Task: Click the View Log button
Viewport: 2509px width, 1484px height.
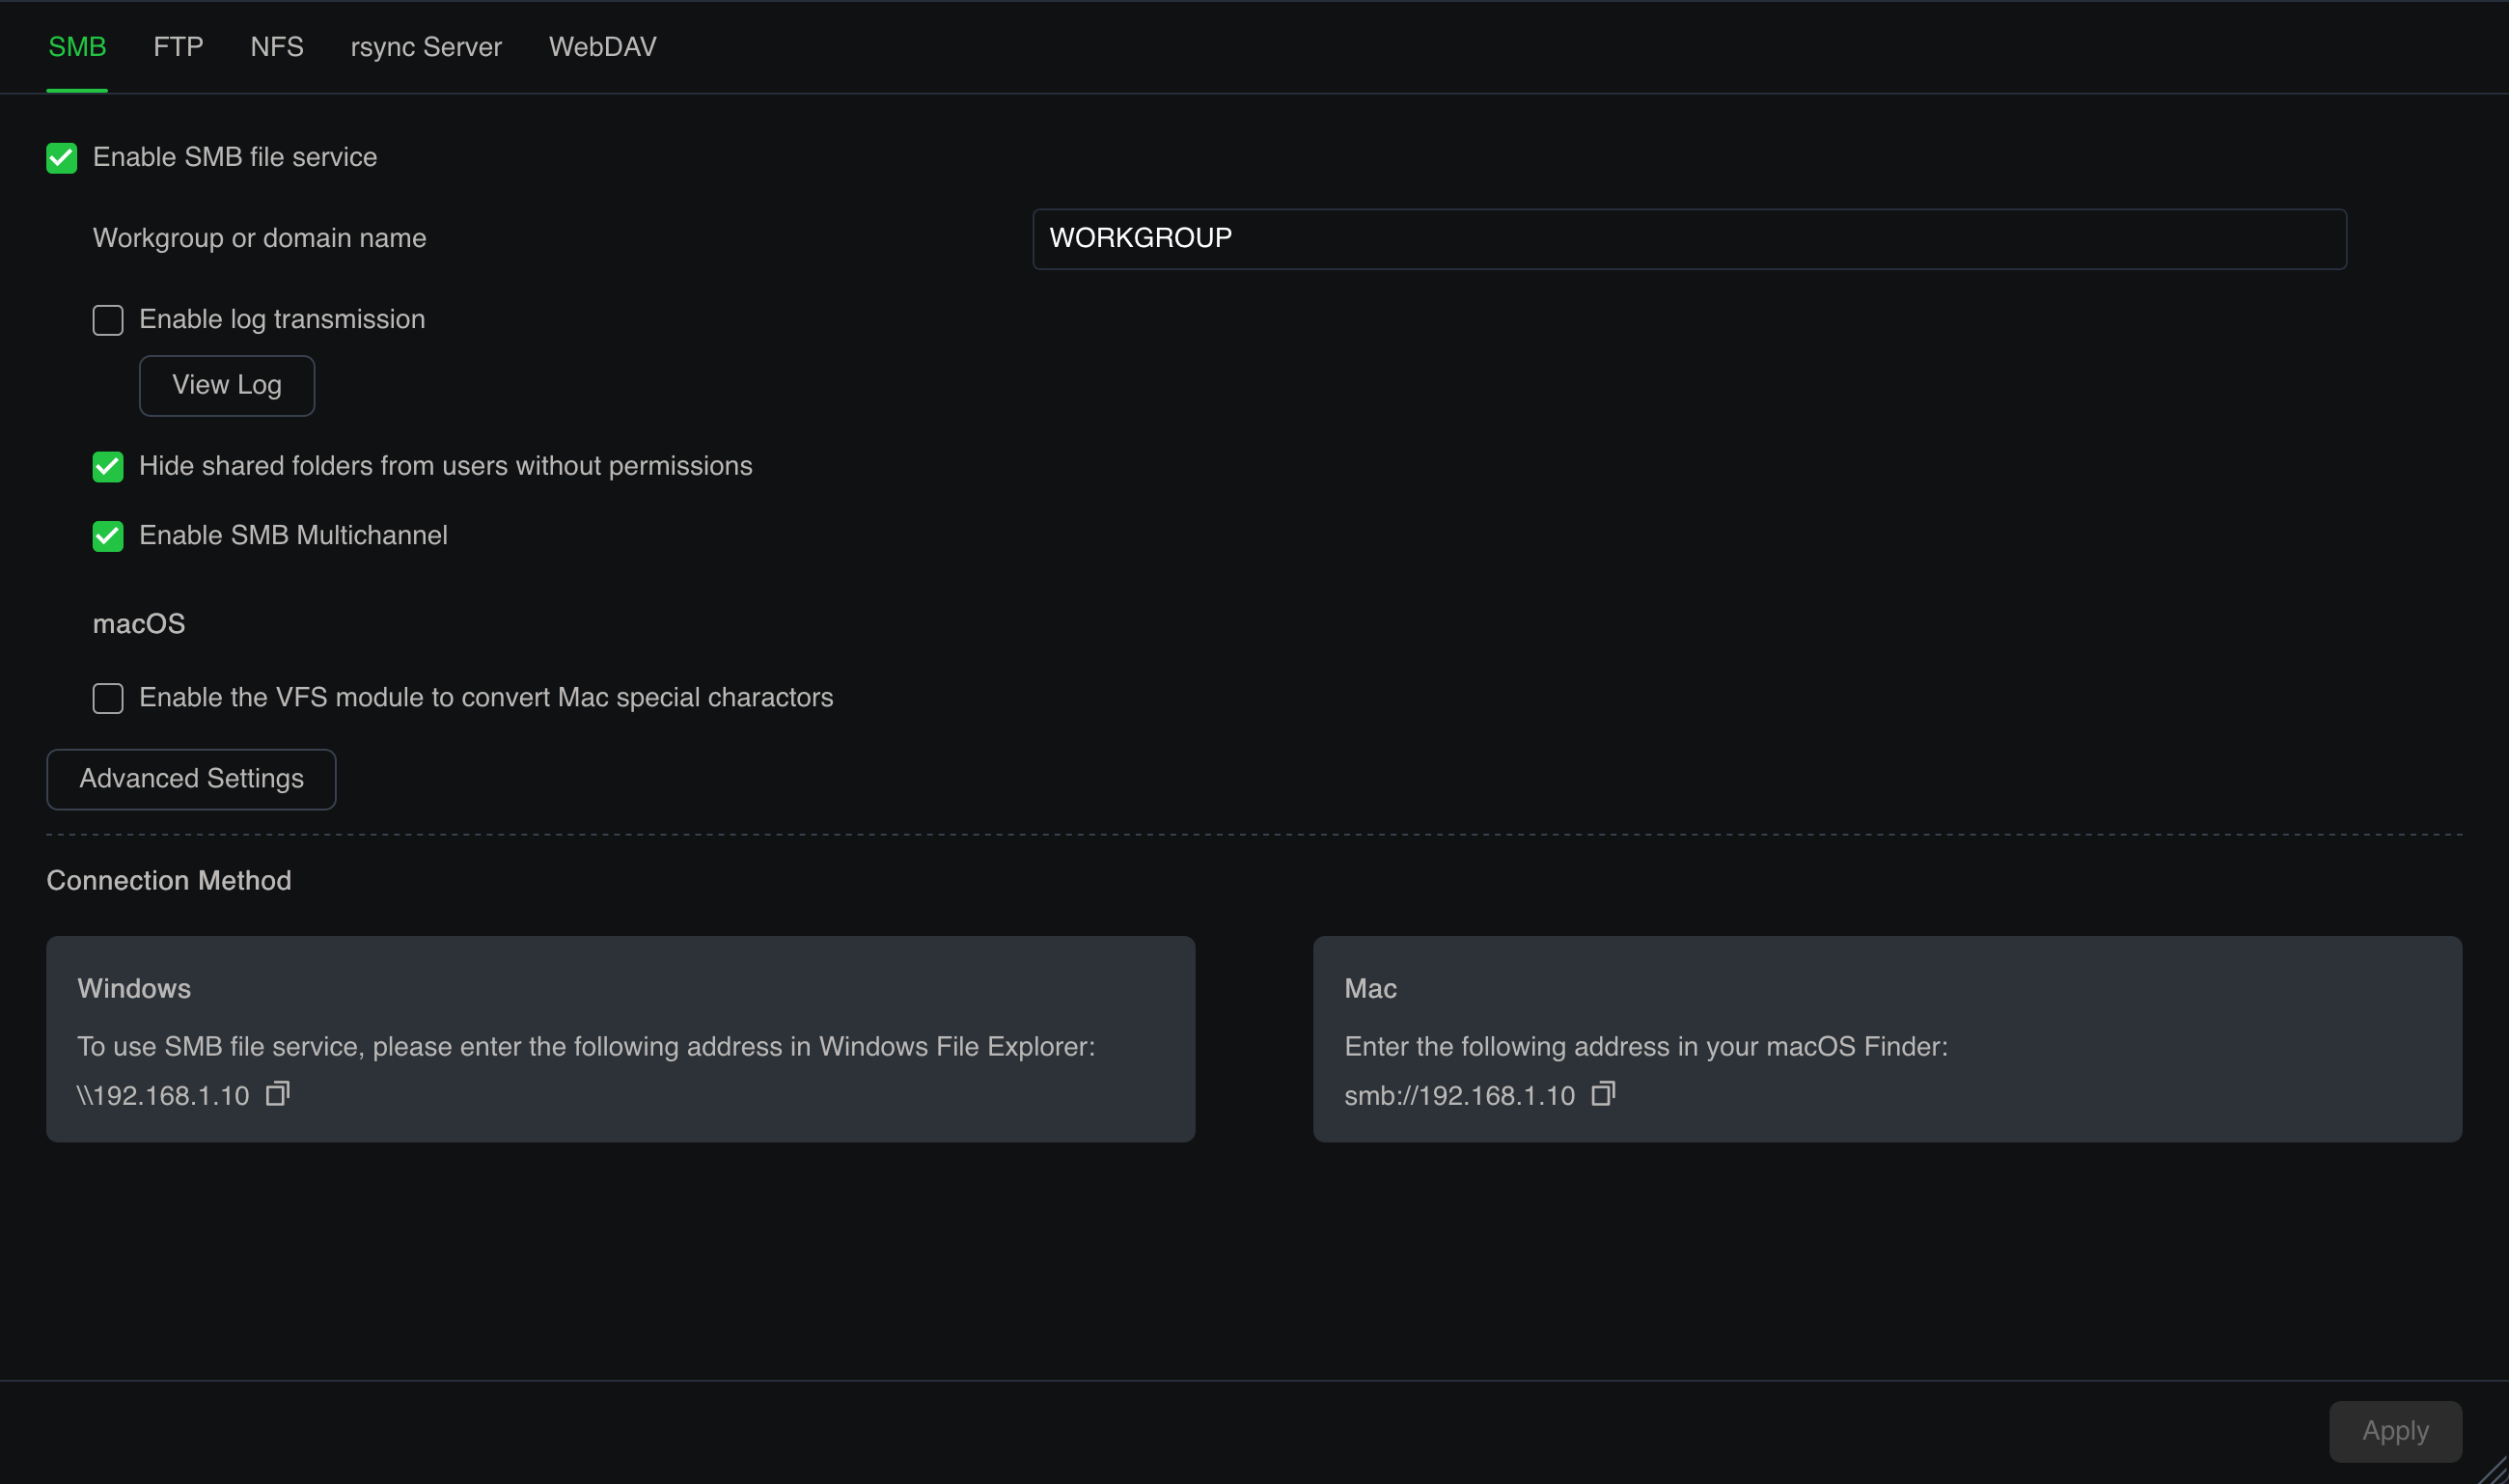Action: 227,385
